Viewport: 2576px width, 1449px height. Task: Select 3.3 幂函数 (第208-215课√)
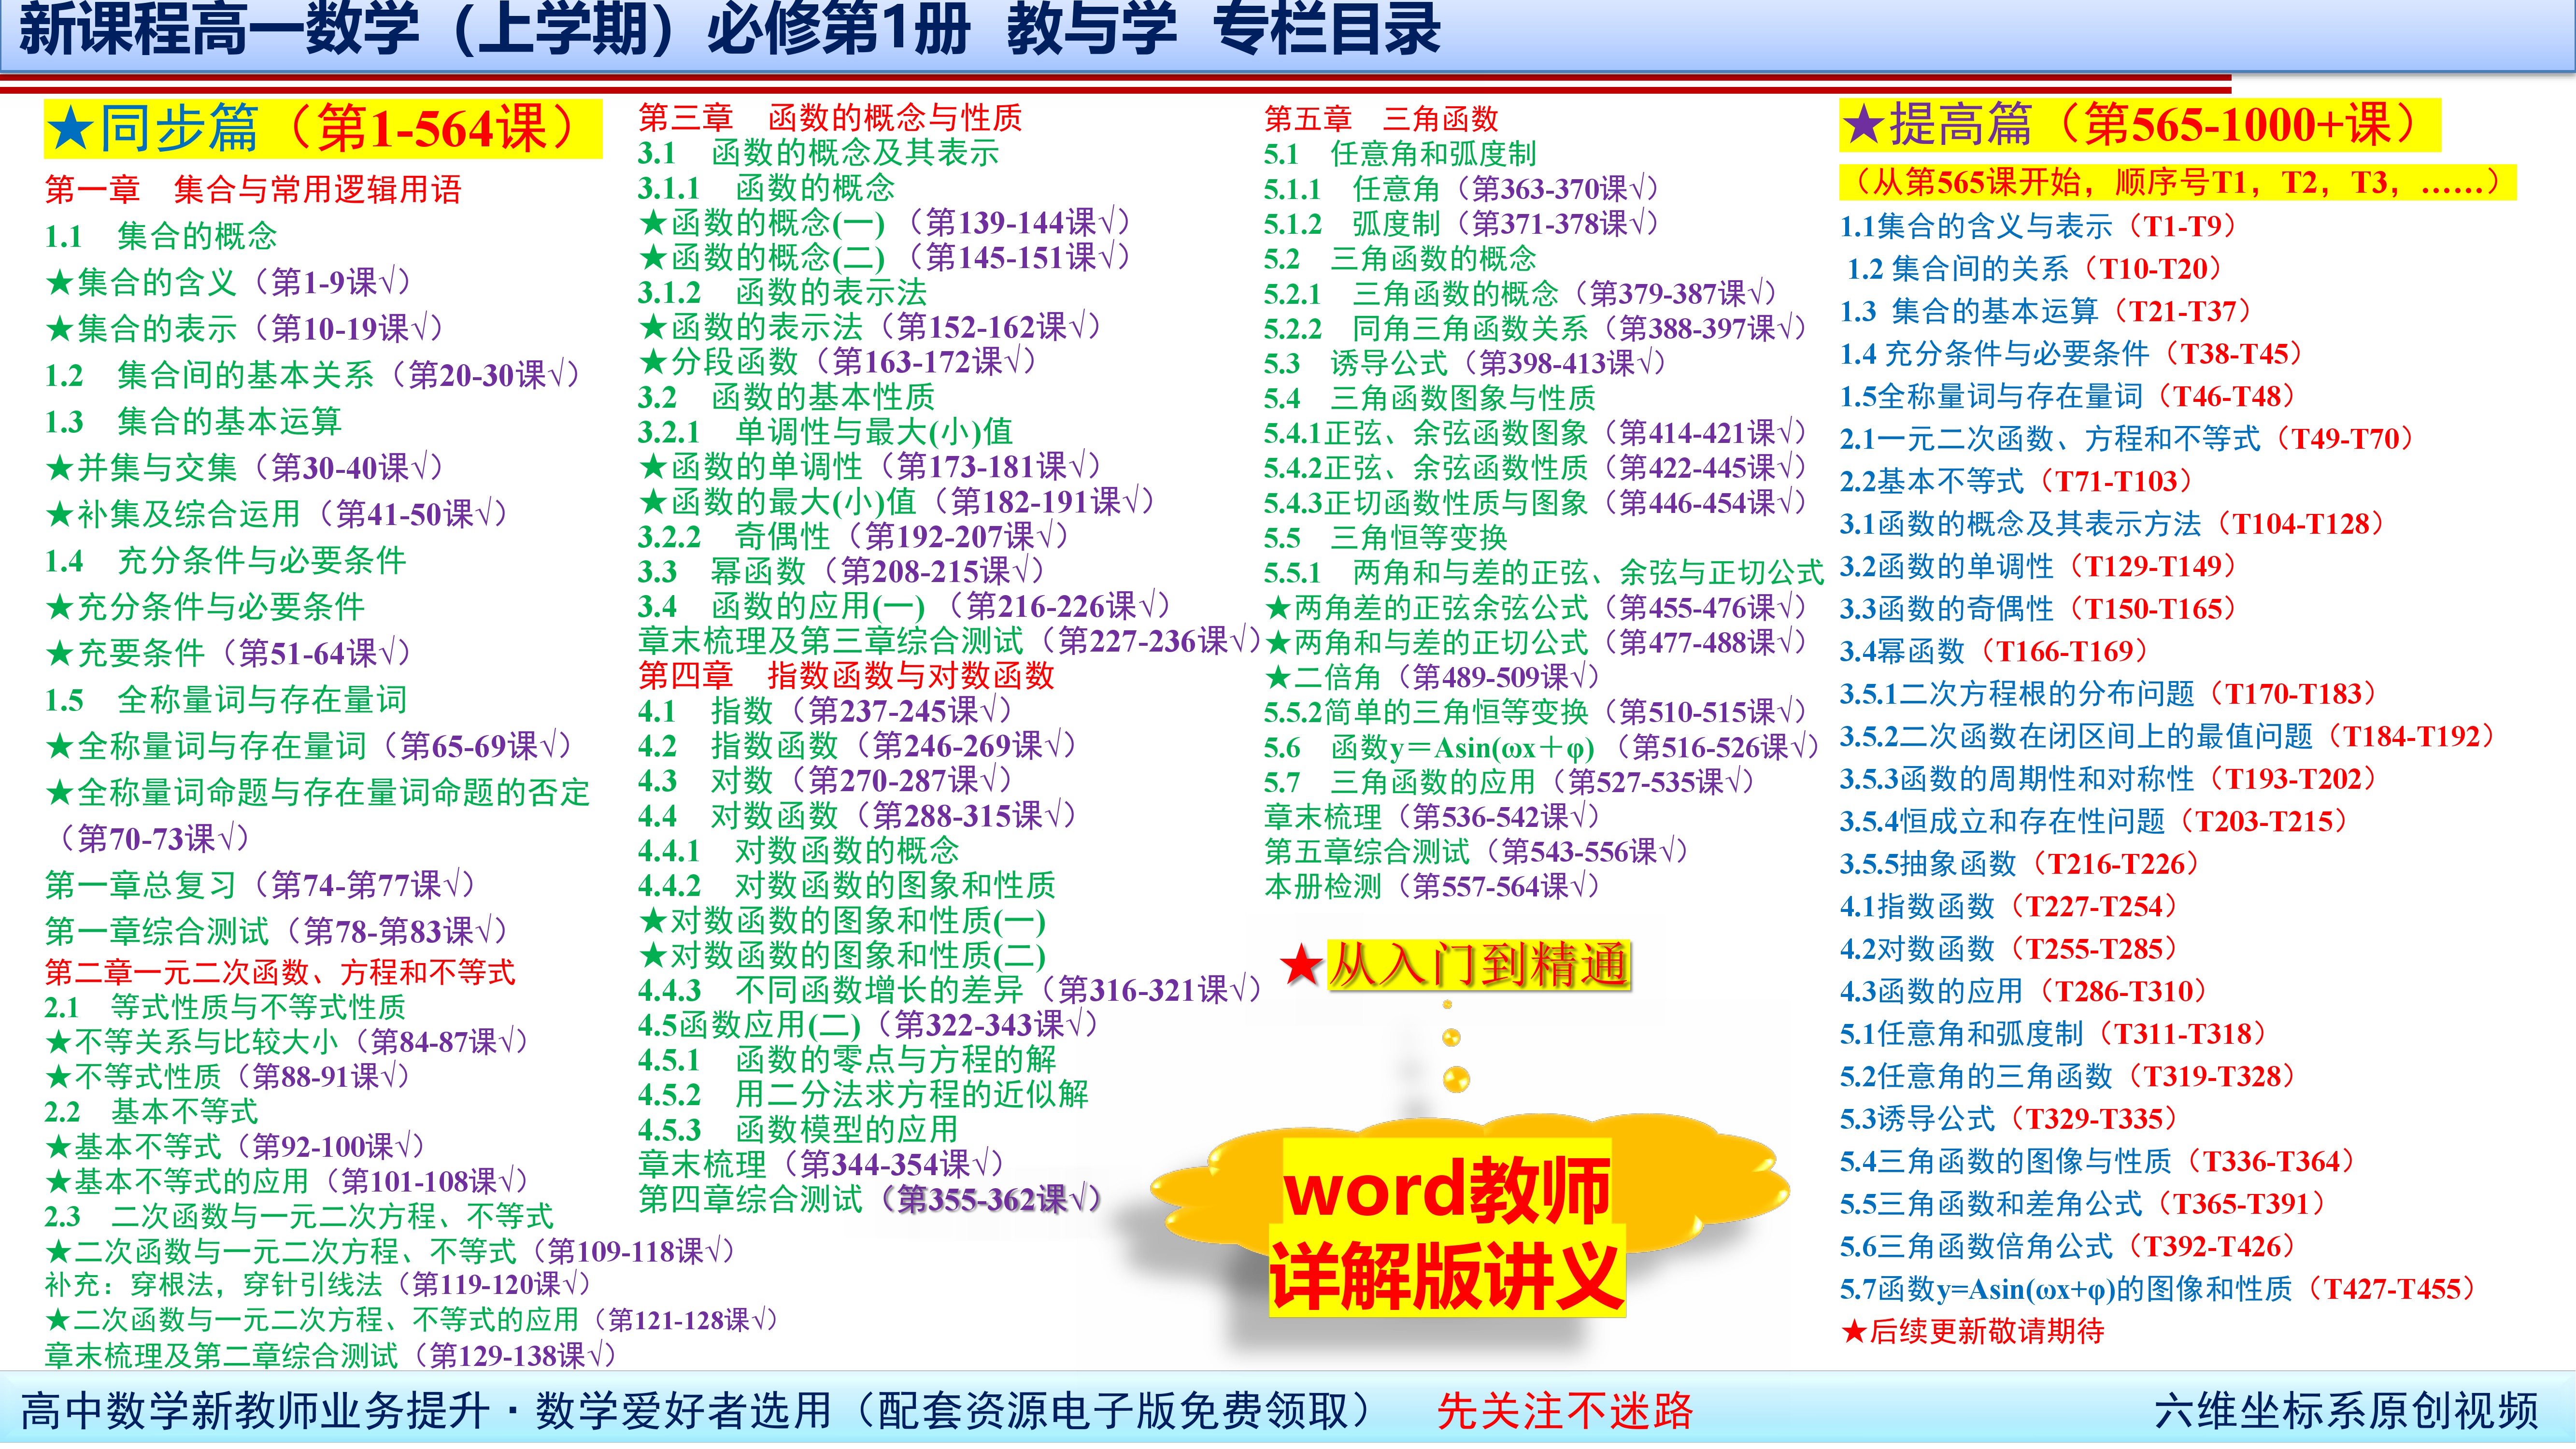point(842,572)
